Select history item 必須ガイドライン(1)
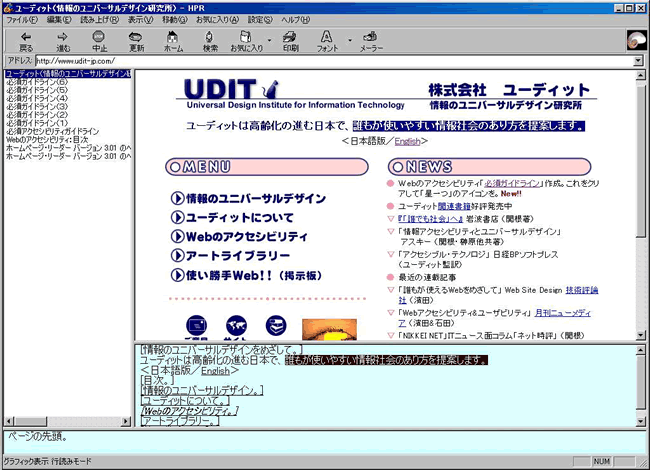This screenshot has width=650, height=470. (37, 123)
